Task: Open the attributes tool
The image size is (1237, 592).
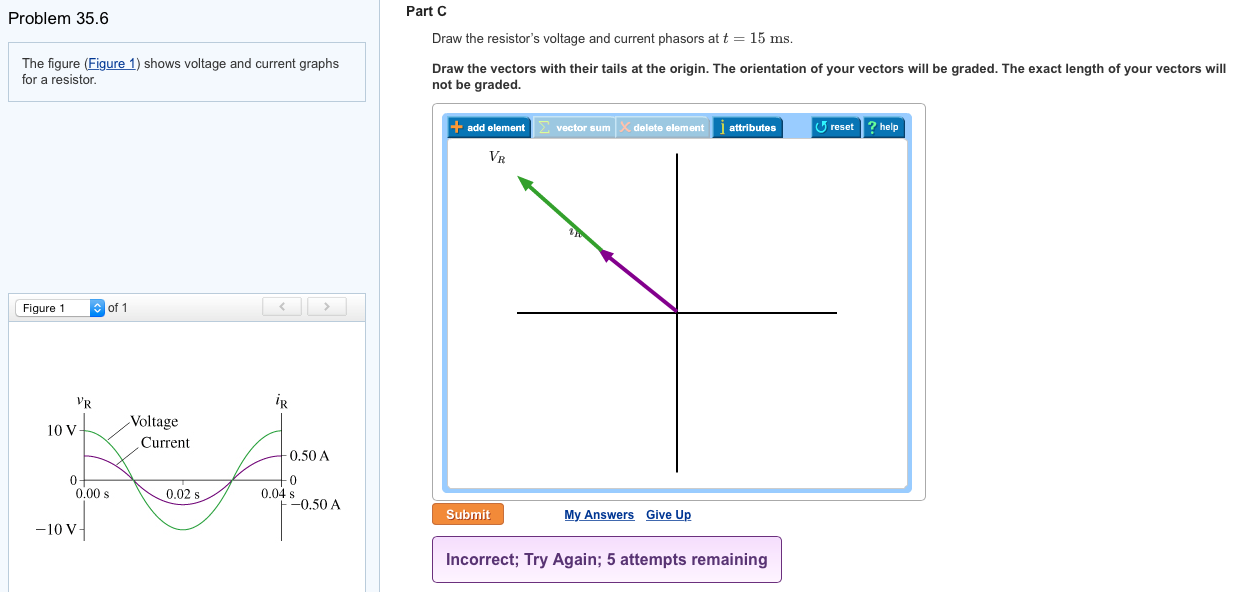Action: (x=748, y=127)
